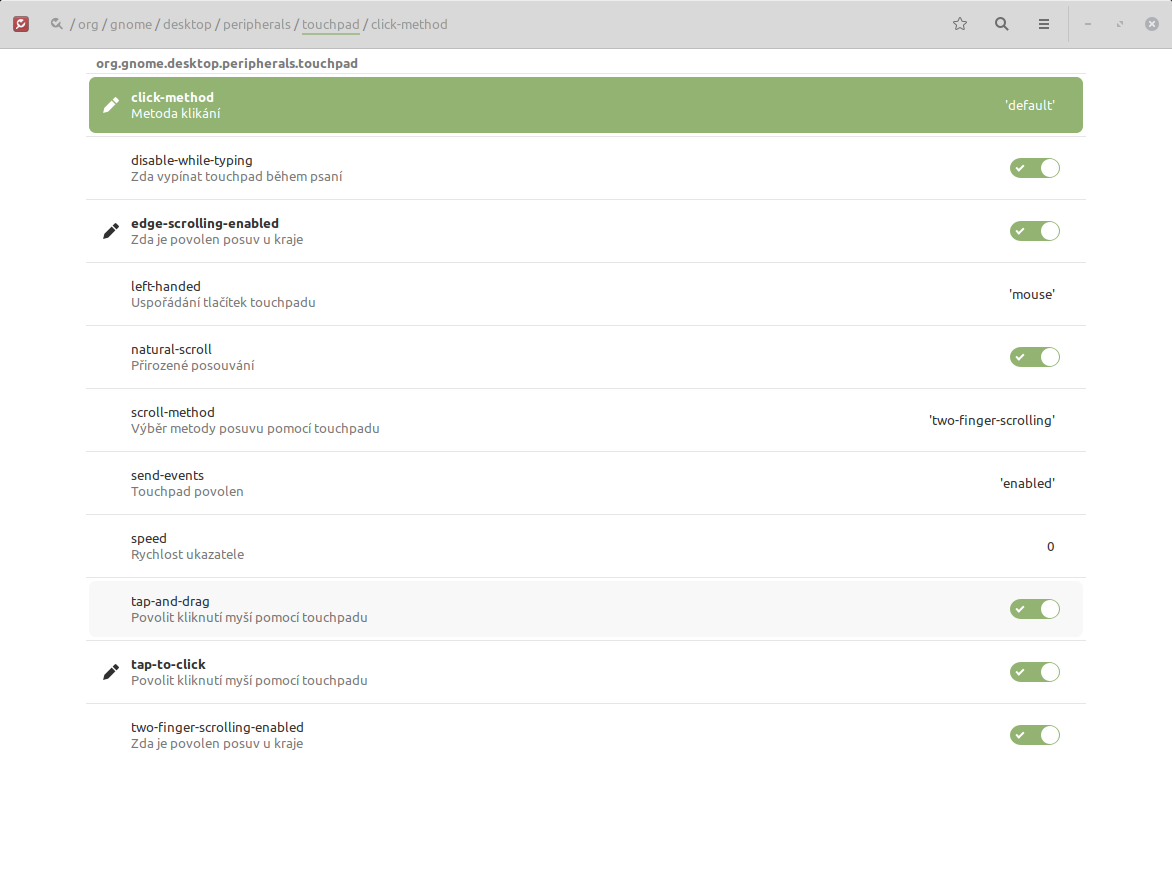1172x879 pixels.
Task: Navigate to 'desktop' path segment
Action: [187, 24]
